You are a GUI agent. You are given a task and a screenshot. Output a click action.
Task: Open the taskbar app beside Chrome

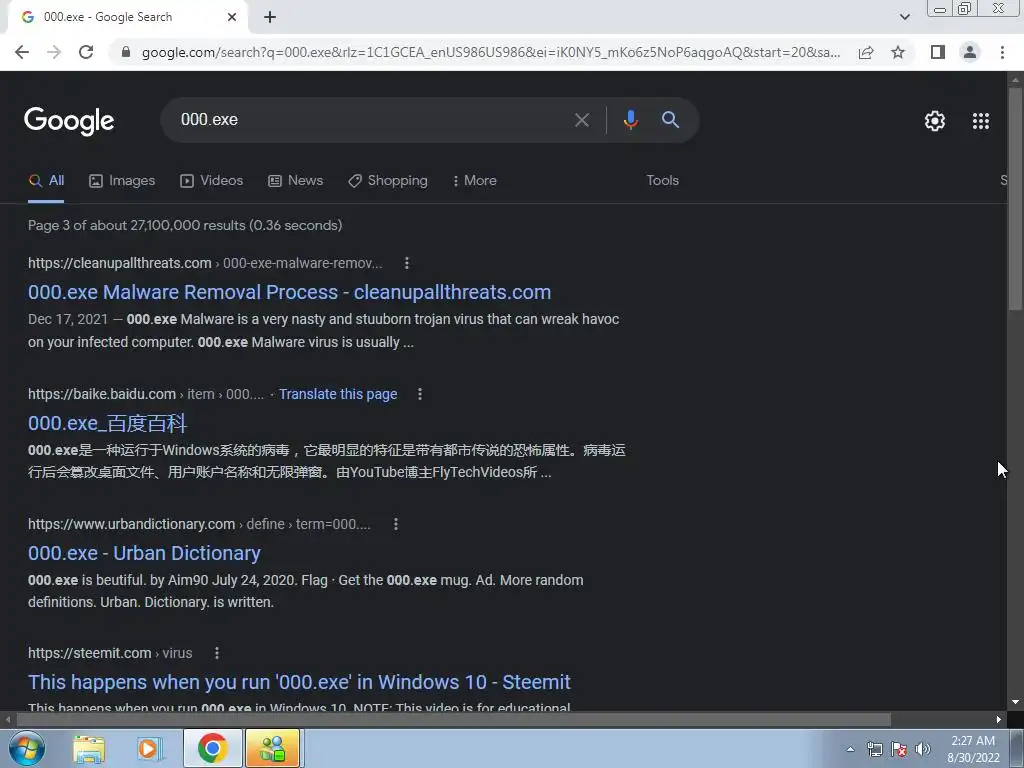pos(272,749)
